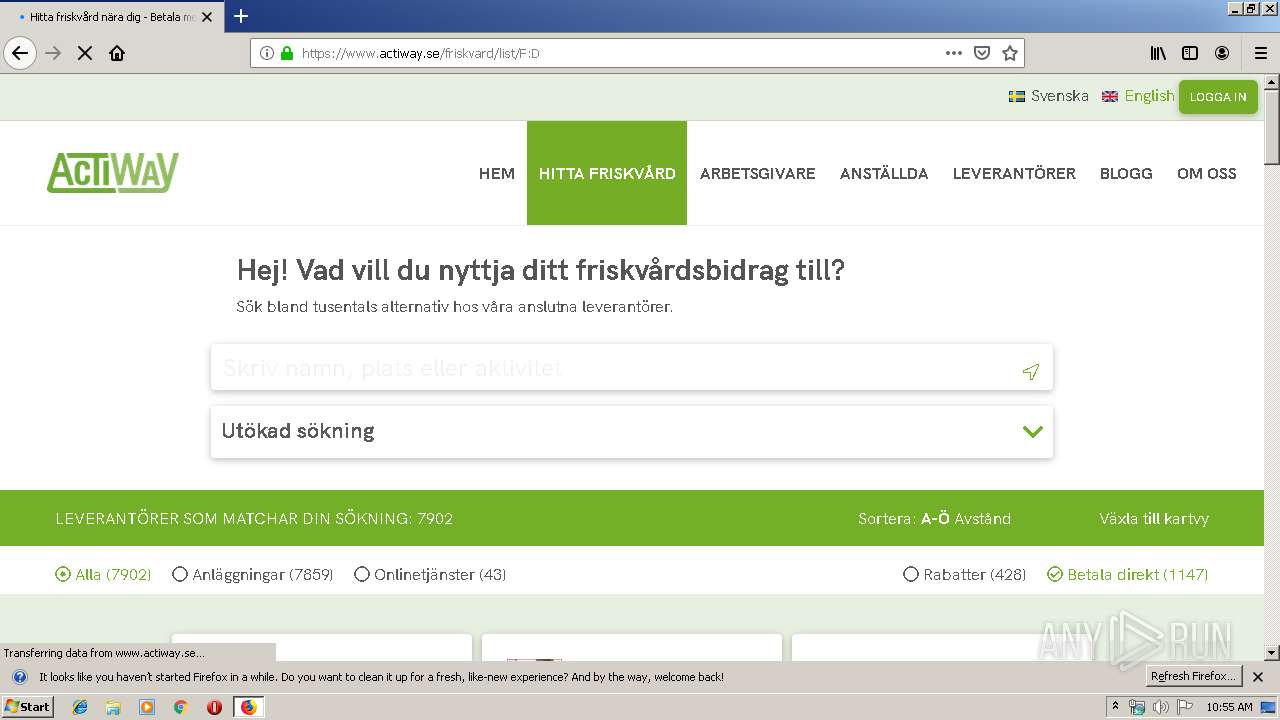The height and width of the screenshot is (720, 1280).
Task: Toggle the Betala direkt (1147) filter
Action: 1128,574
